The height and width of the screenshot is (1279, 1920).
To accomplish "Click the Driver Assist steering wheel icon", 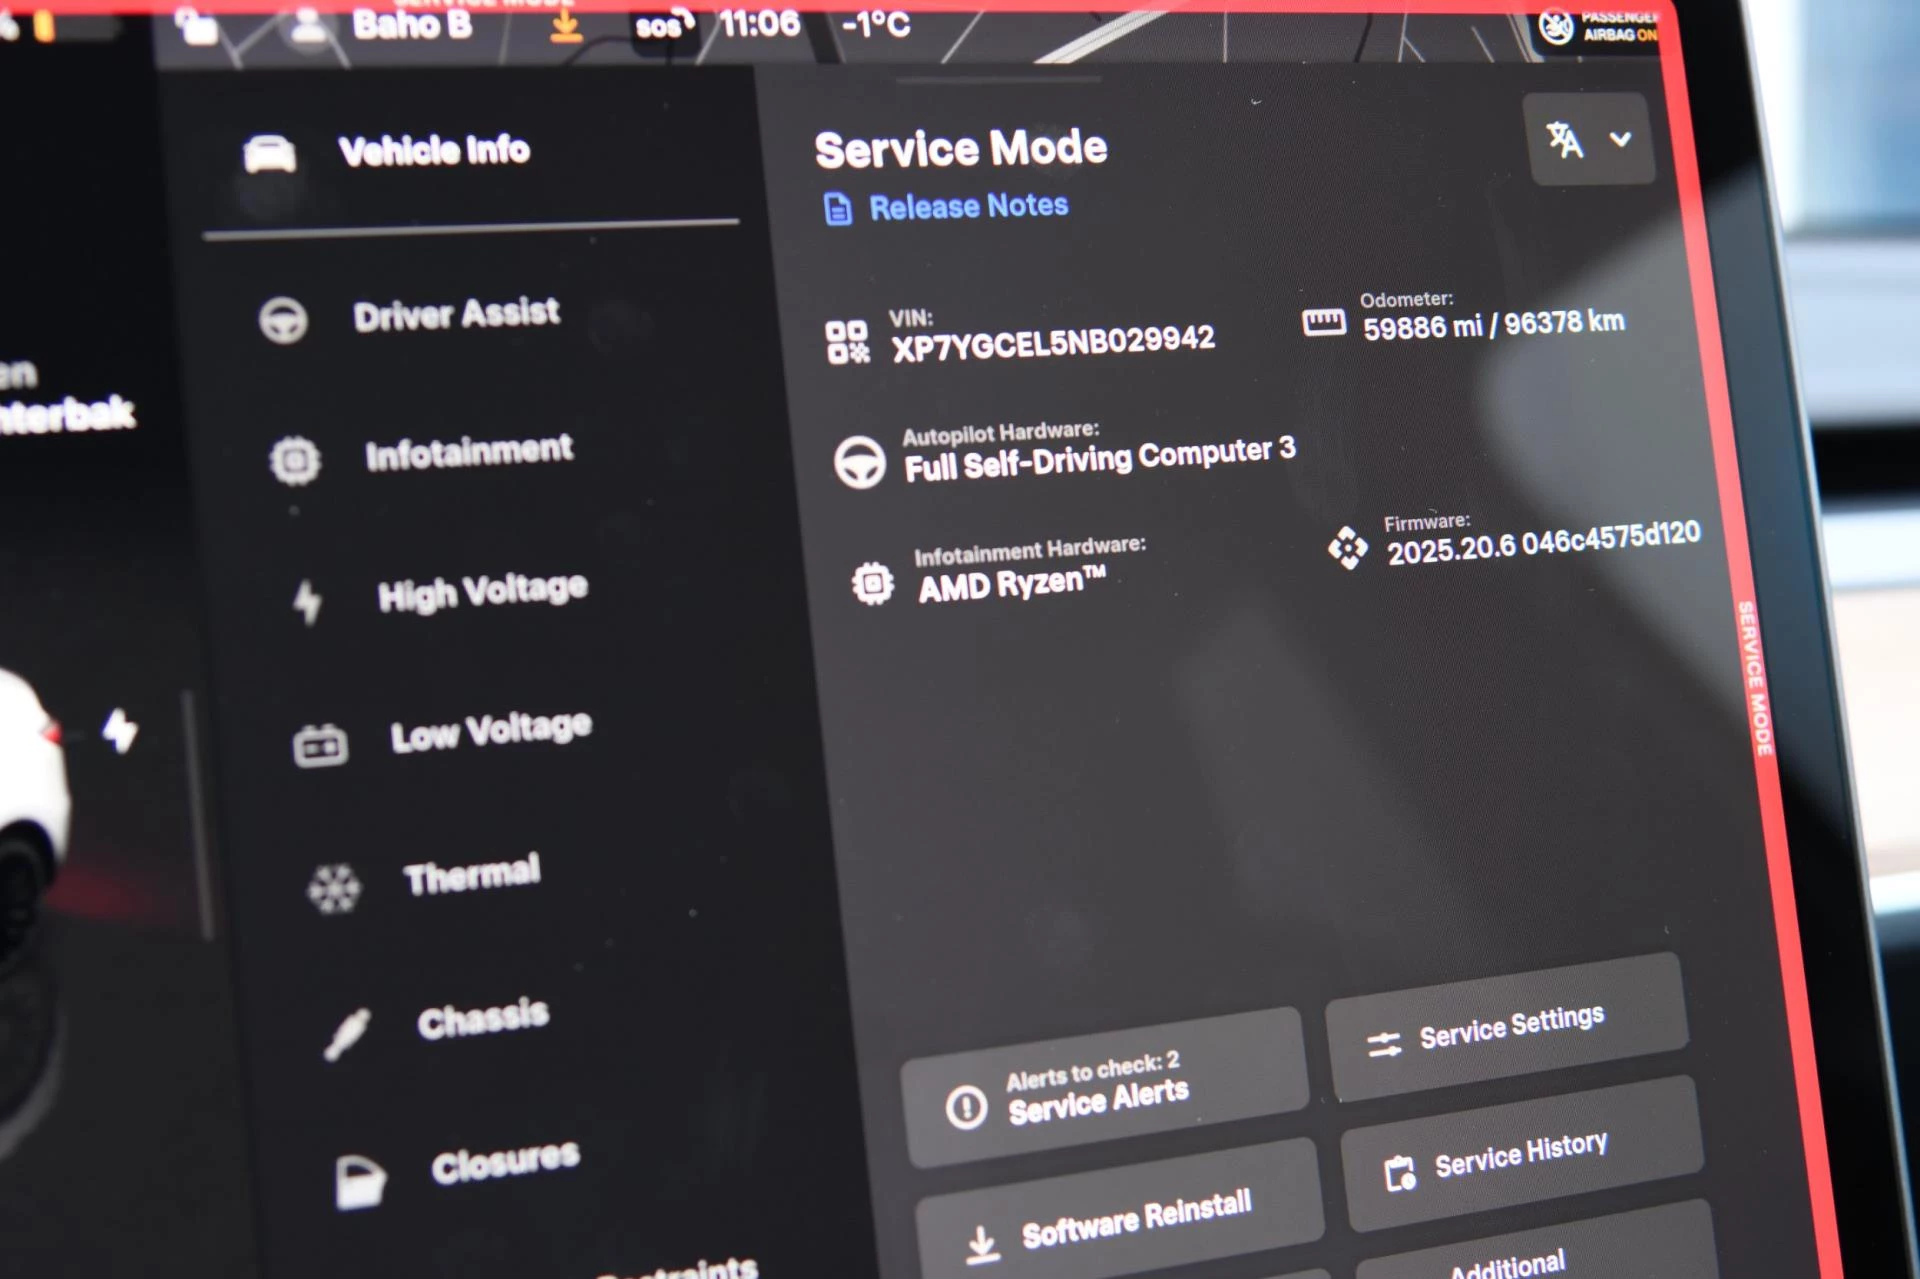I will tap(283, 322).
